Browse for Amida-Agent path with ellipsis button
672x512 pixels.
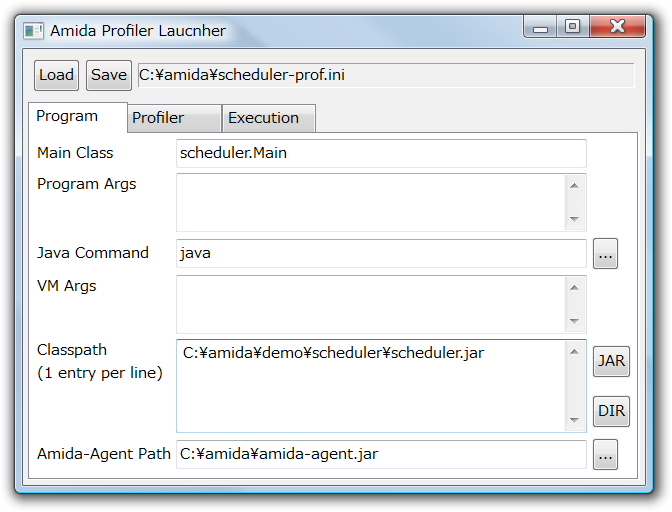[605, 455]
